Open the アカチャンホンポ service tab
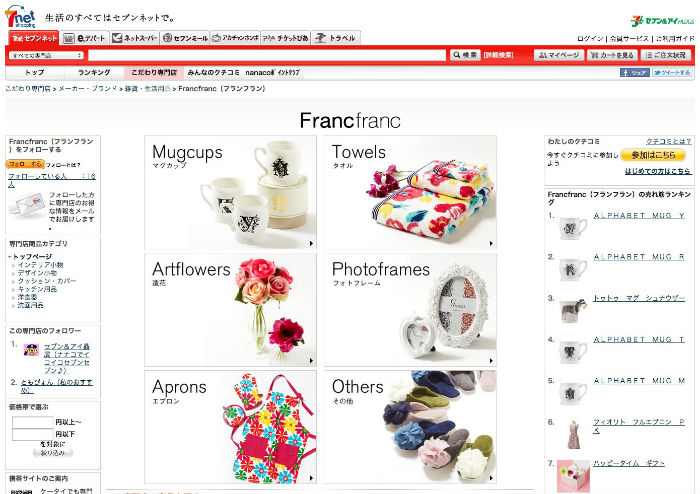This screenshot has width=700, height=494. [235, 38]
